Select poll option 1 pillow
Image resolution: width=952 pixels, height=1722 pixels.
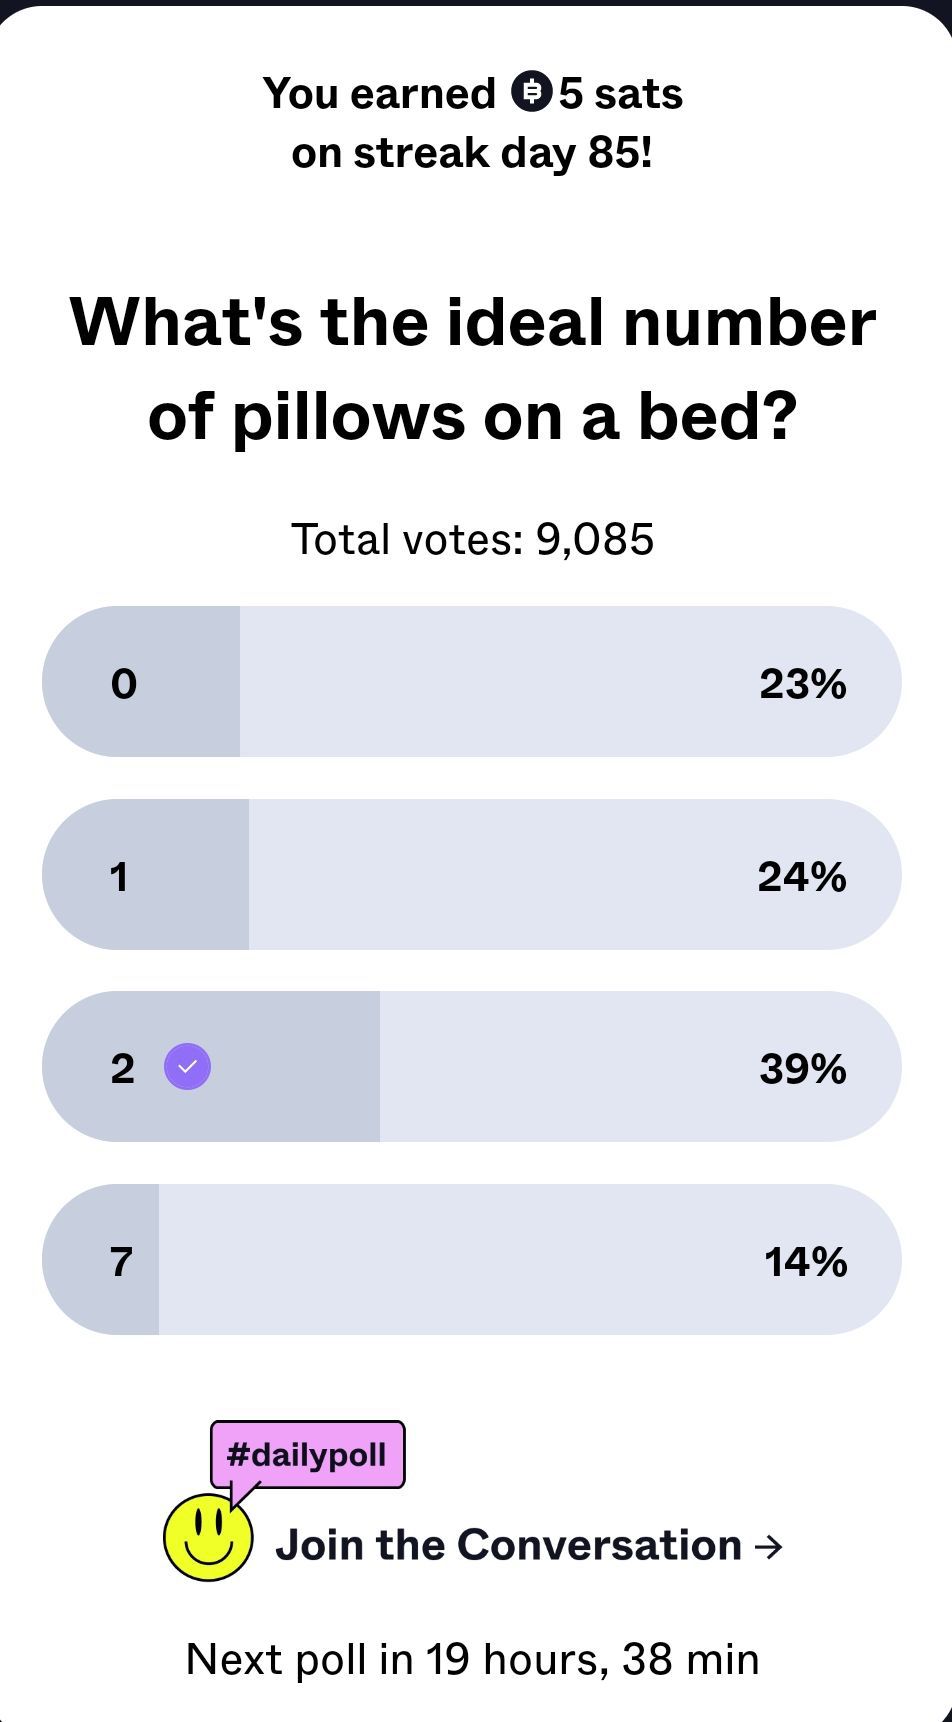[470, 875]
